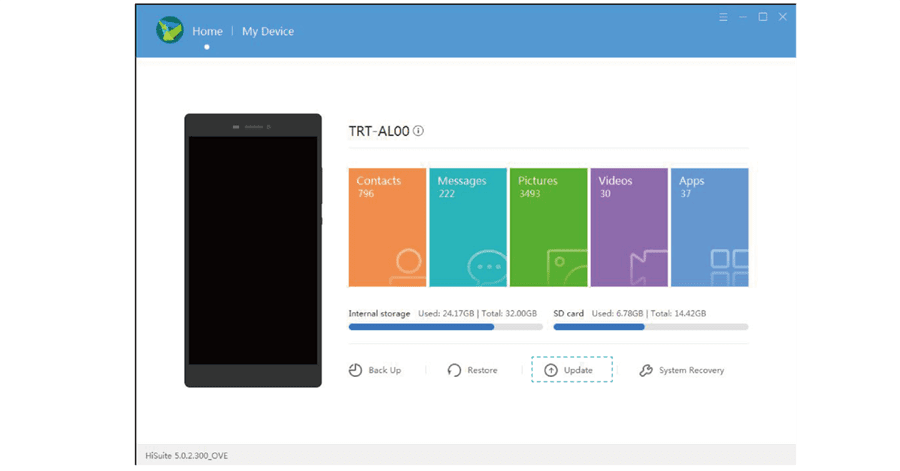This screenshot has width=900, height=471.
Task: Open the device info icon beside TRT-AL00
Action: [x=419, y=131]
